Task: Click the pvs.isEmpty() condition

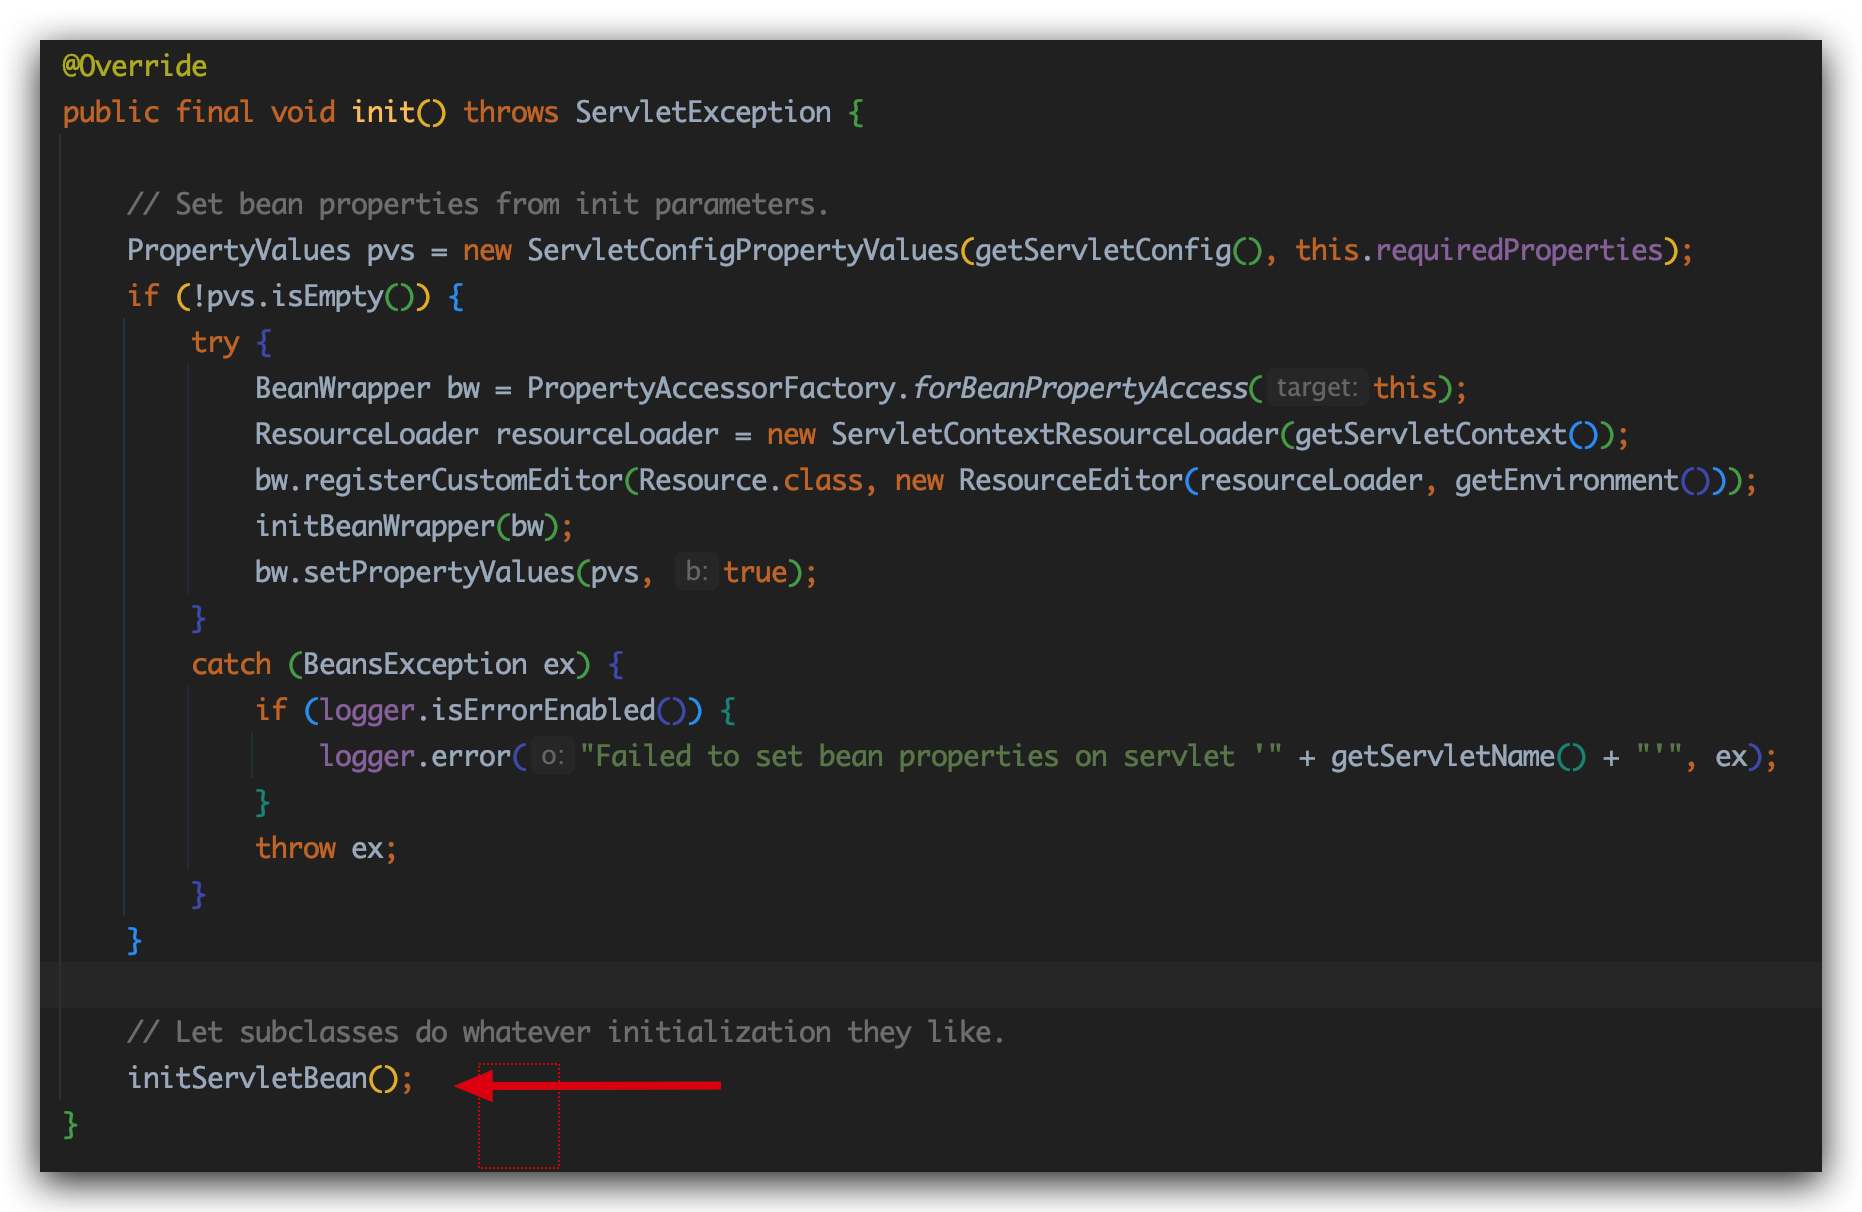Action: [302, 296]
